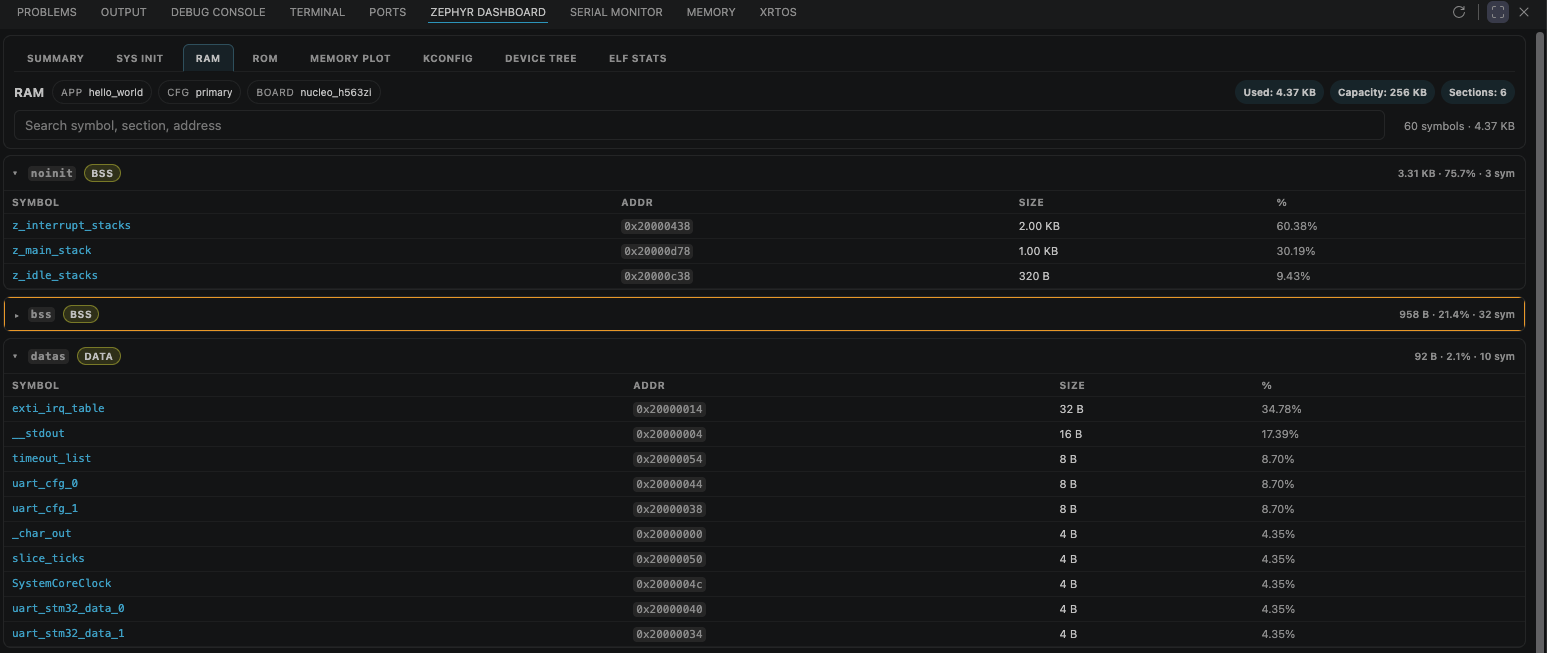The image size is (1547, 653).
Task: Click address 0x20000c38
Action: pos(657,276)
